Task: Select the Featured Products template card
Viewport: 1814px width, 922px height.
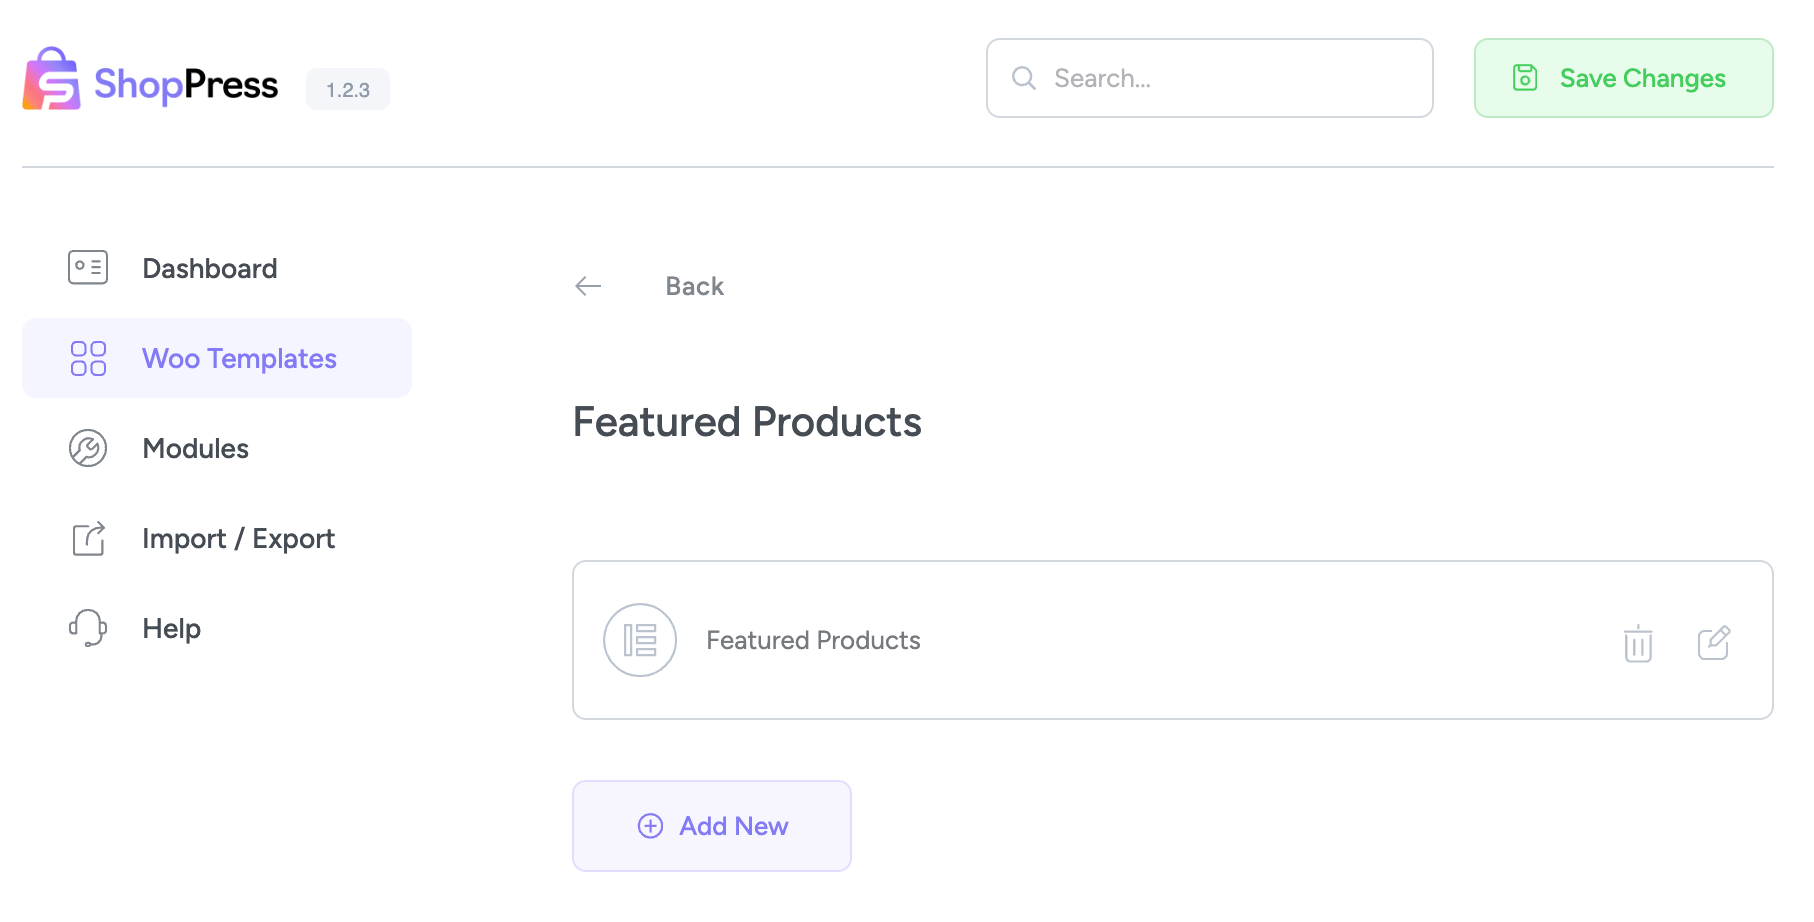Action: click(x=1100, y=640)
